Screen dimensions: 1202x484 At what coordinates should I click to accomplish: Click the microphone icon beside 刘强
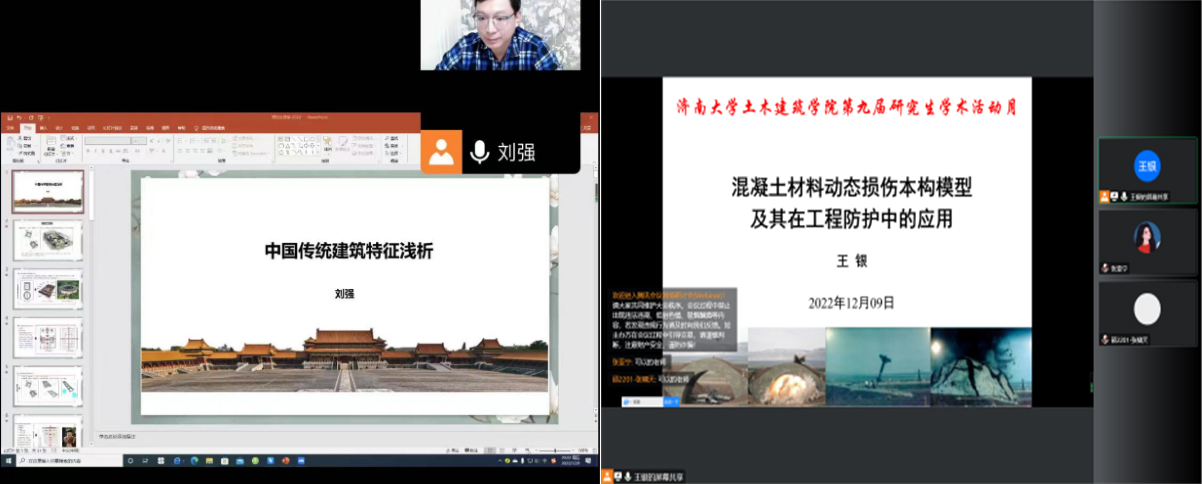pos(480,152)
